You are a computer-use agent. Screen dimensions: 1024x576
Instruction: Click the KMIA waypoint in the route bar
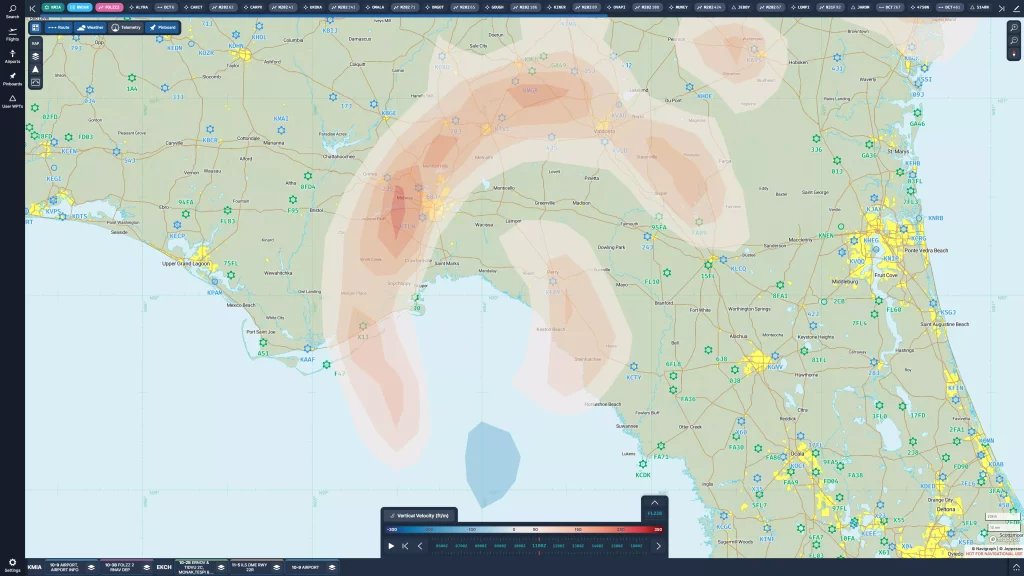pyautogui.click(x=52, y=8)
